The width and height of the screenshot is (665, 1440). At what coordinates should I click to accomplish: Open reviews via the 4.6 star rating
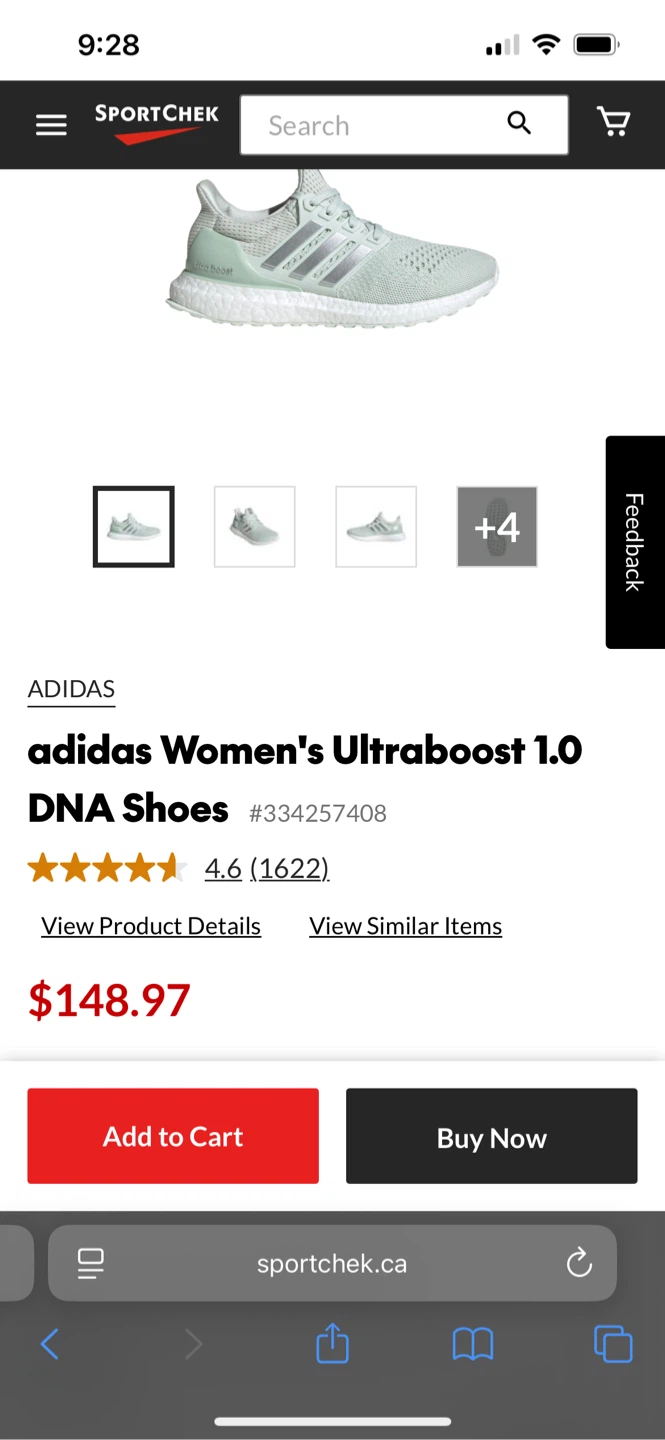(x=223, y=868)
